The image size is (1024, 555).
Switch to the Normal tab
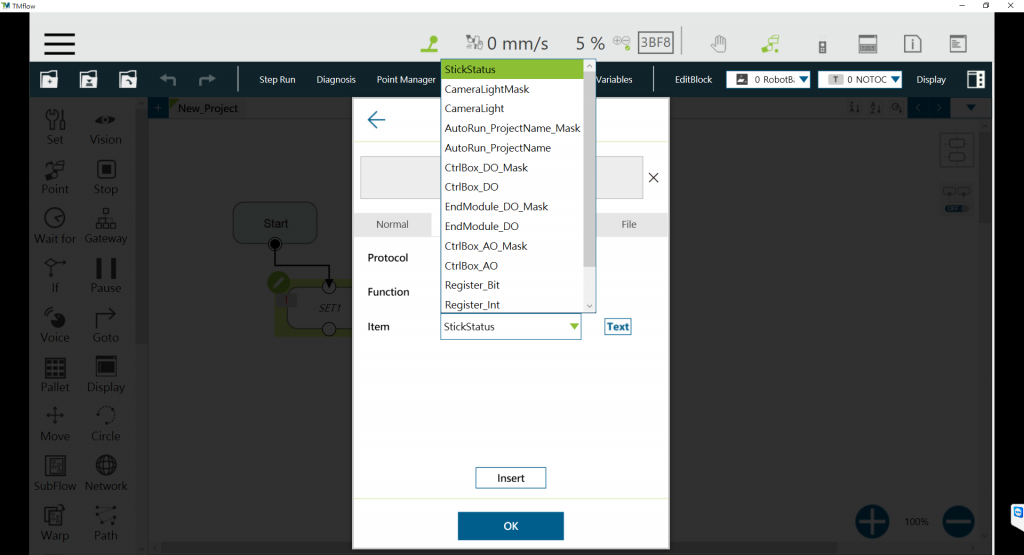pyautogui.click(x=392, y=225)
